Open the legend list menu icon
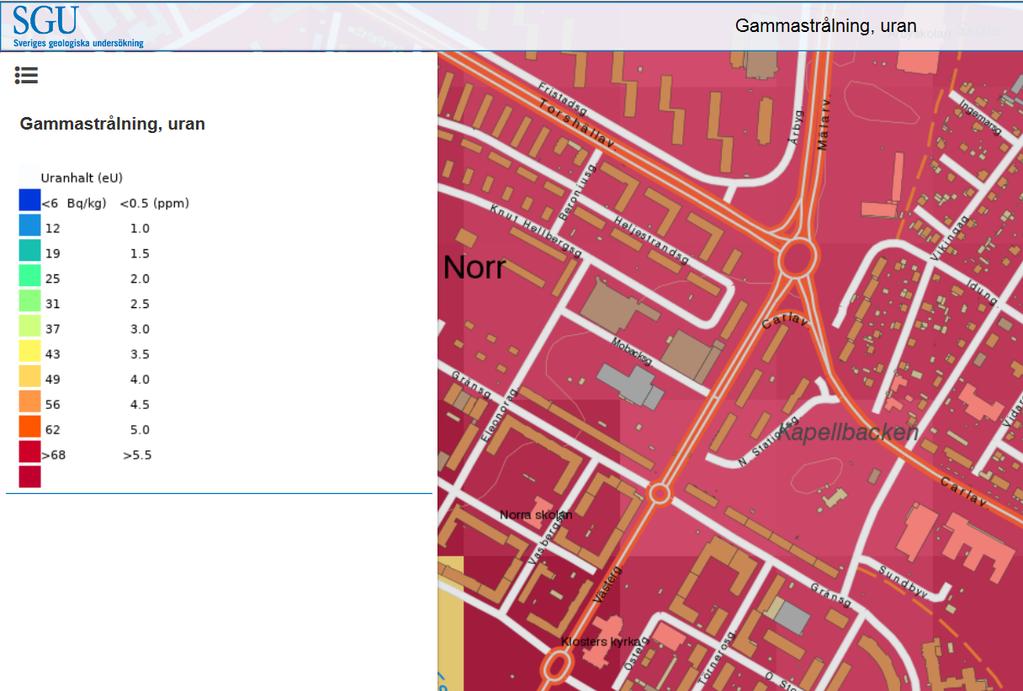 pyautogui.click(x=26, y=76)
